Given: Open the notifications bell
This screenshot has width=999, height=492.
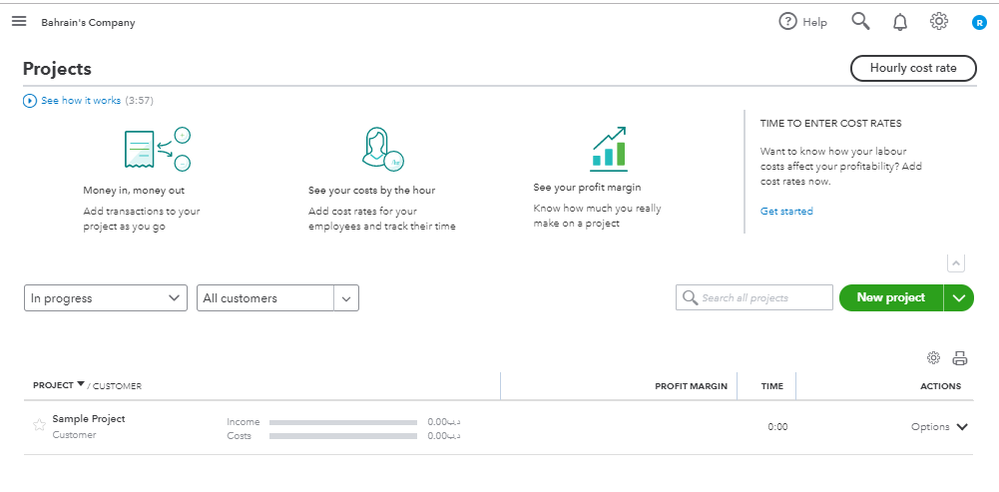Looking at the screenshot, I should (x=900, y=22).
